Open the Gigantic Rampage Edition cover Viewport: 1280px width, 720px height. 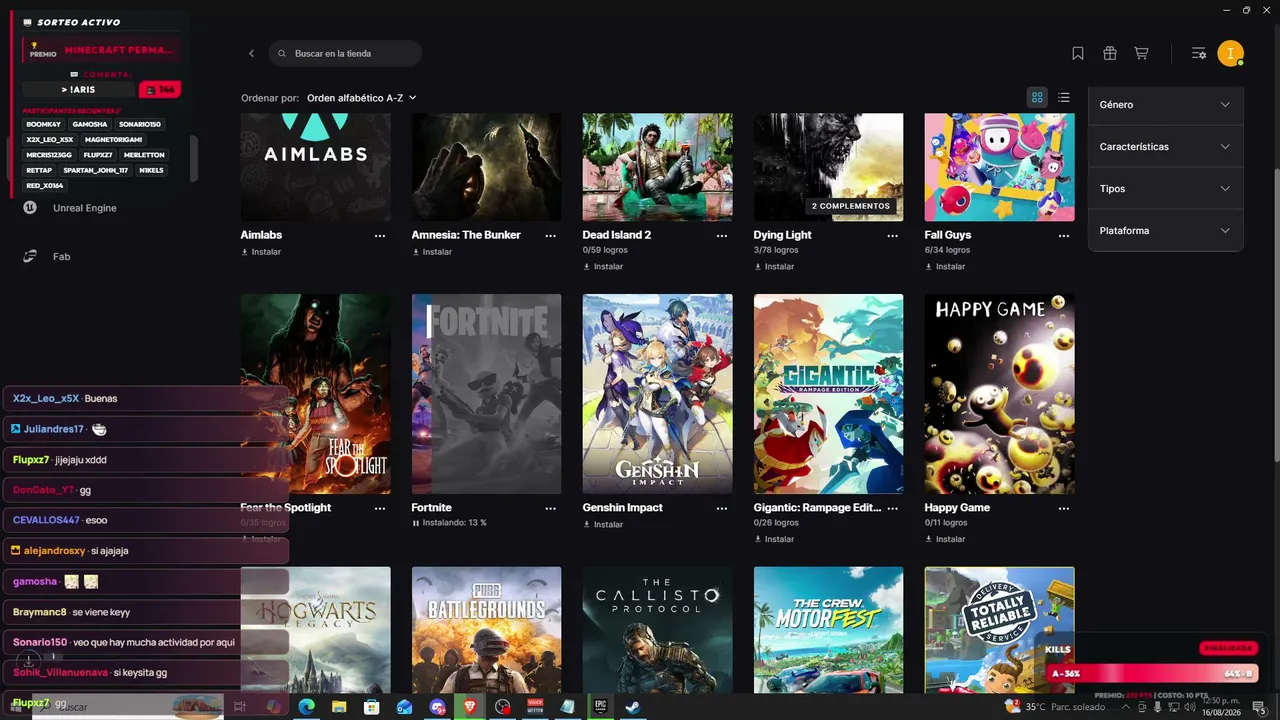(829, 394)
